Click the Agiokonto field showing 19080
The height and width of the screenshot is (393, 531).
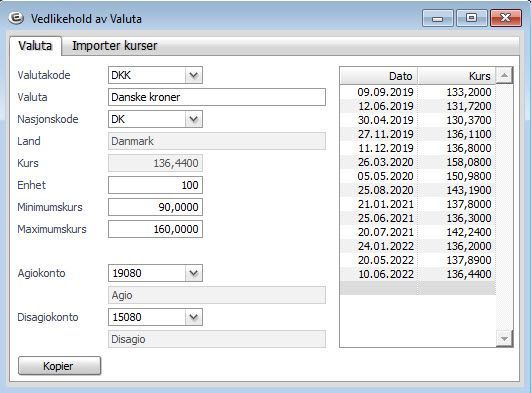[147, 273]
